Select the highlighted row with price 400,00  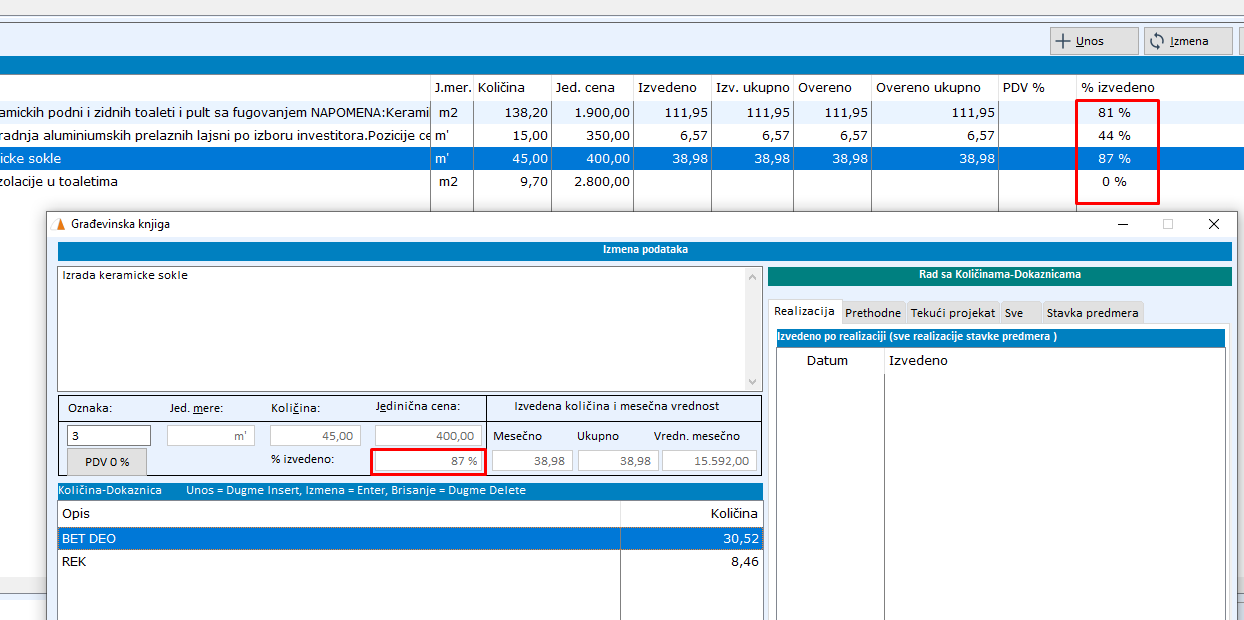pos(620,158)
